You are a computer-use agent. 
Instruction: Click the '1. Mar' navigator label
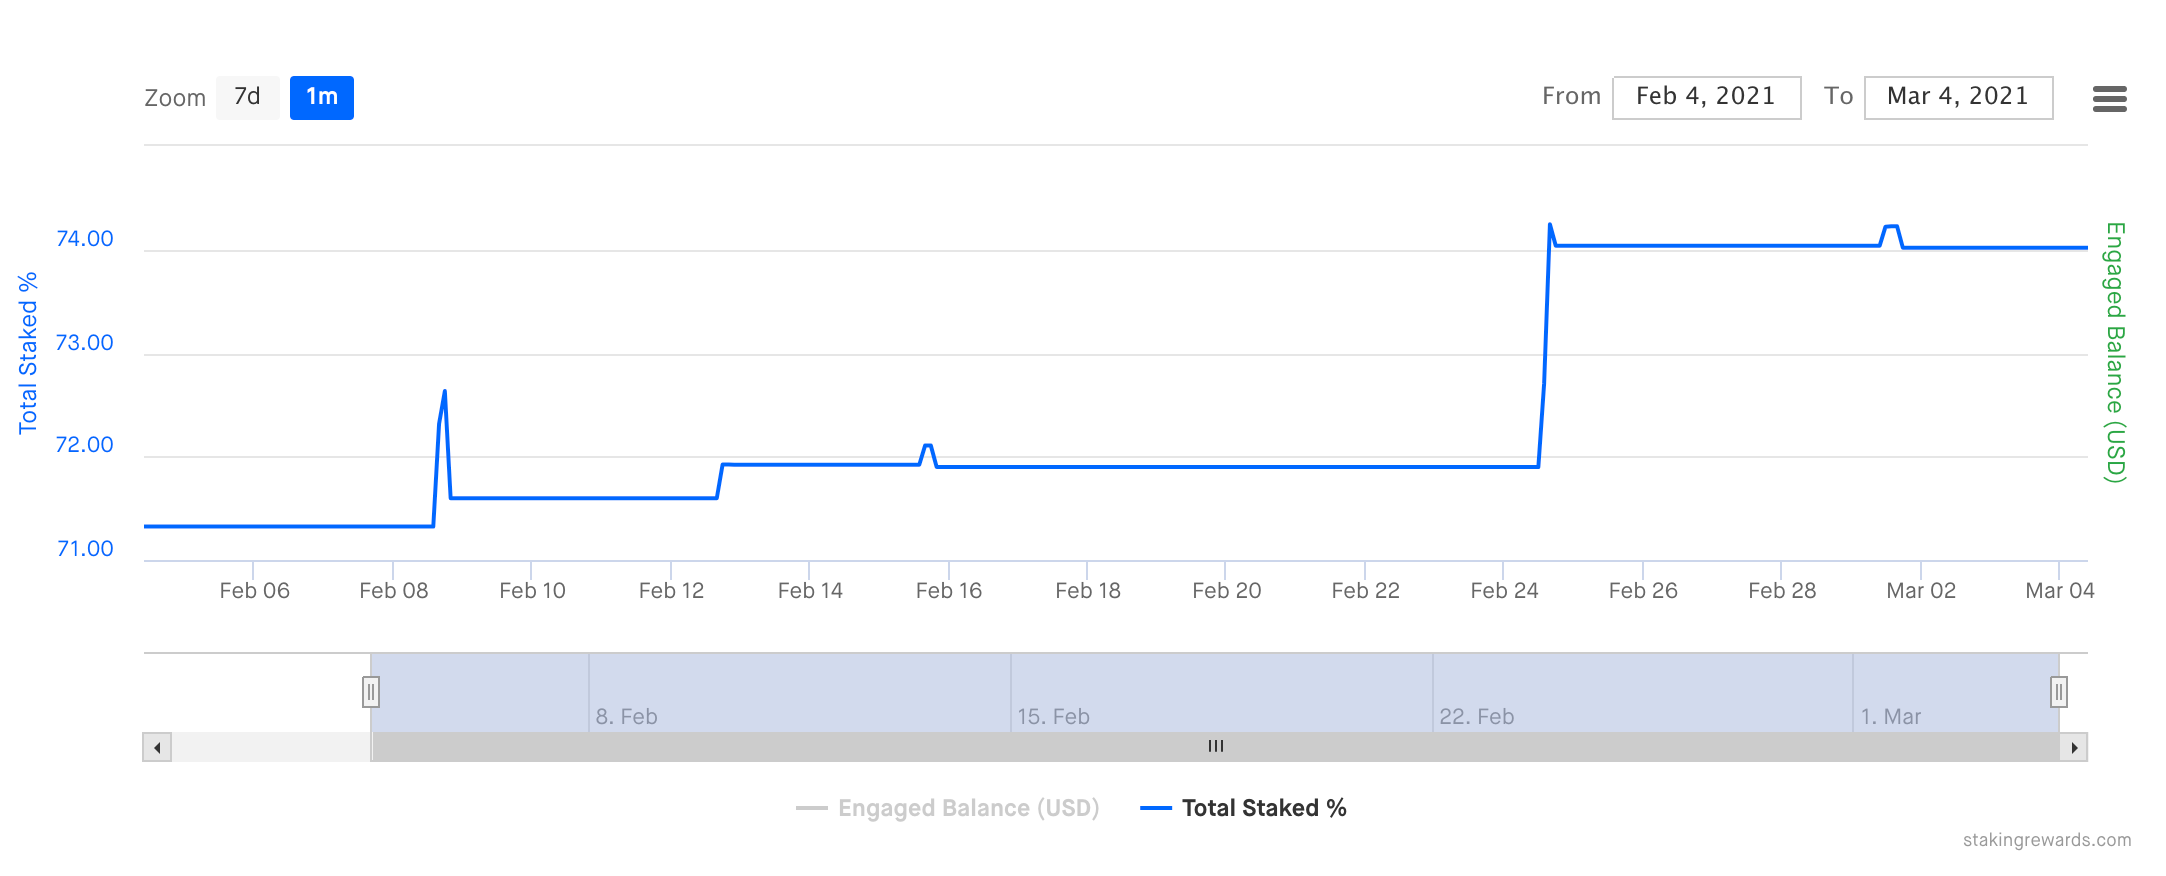click(x=1890, y=717)
